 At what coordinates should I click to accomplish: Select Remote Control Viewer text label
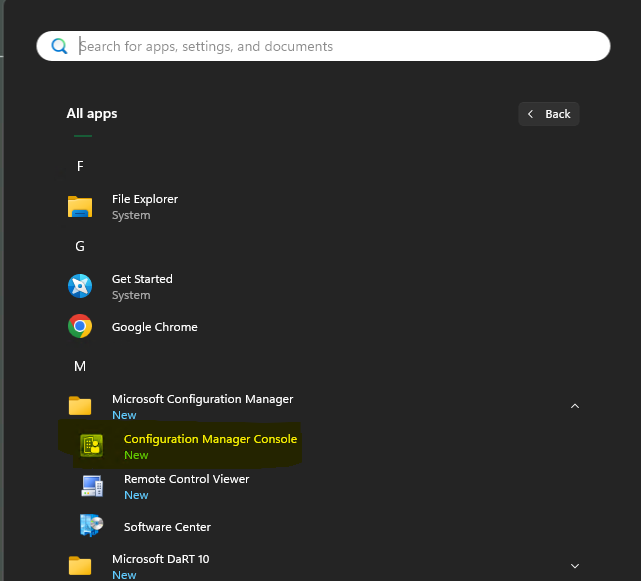[x=186, y=479]
